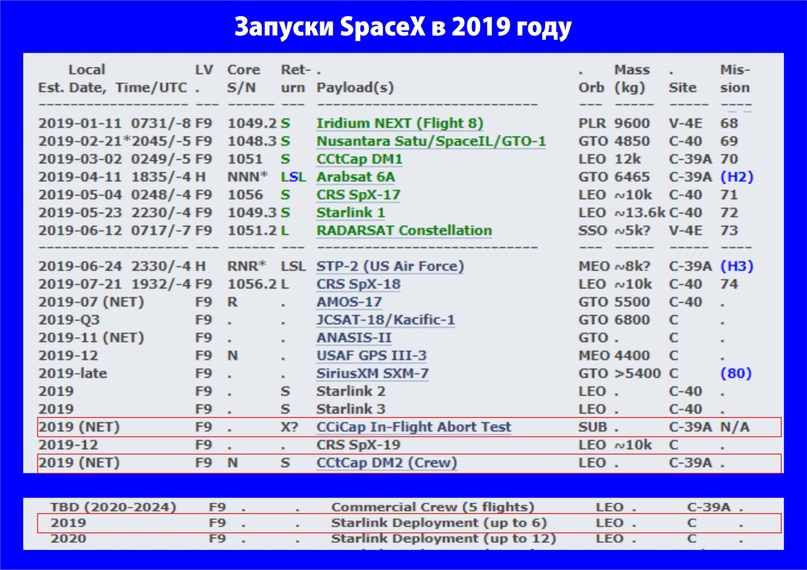
Task: Click the Starlink 1 payload link
Action: pos(351,213)
